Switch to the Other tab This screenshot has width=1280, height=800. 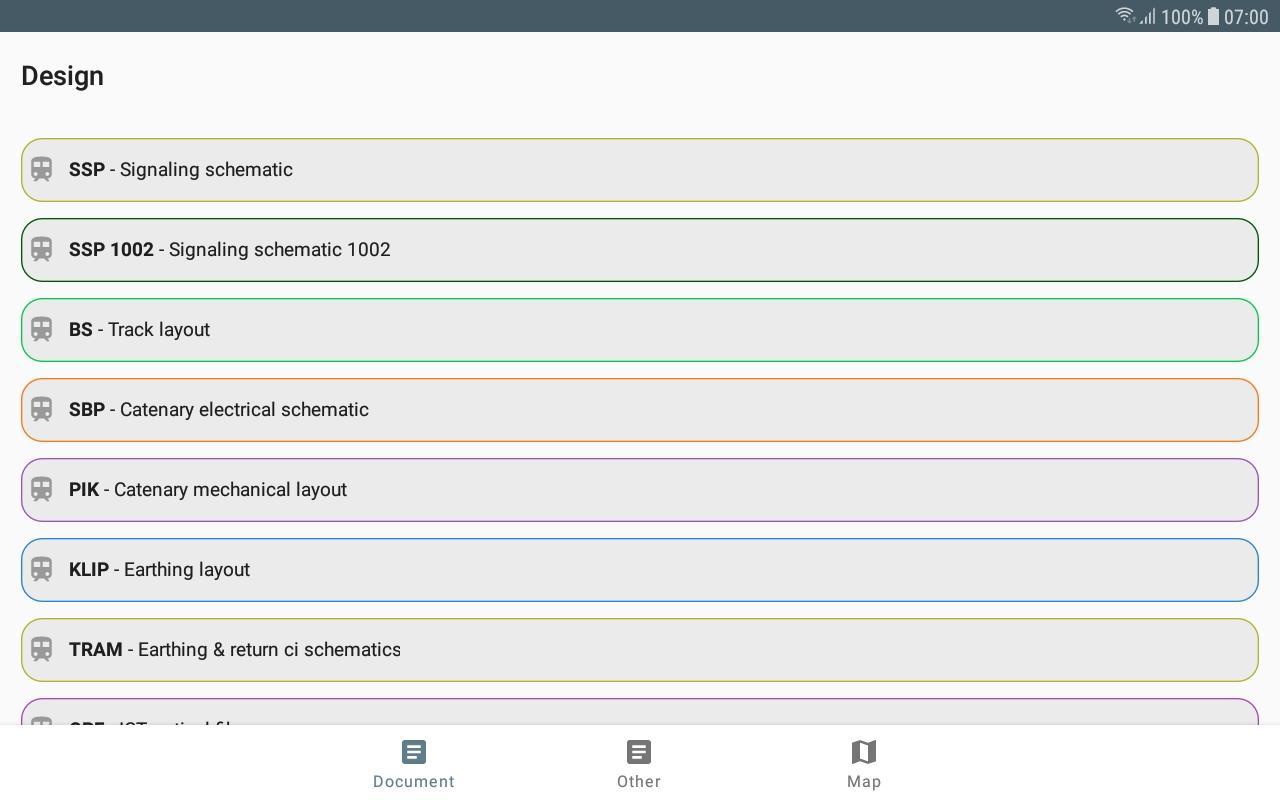click(x=639, y=765)
